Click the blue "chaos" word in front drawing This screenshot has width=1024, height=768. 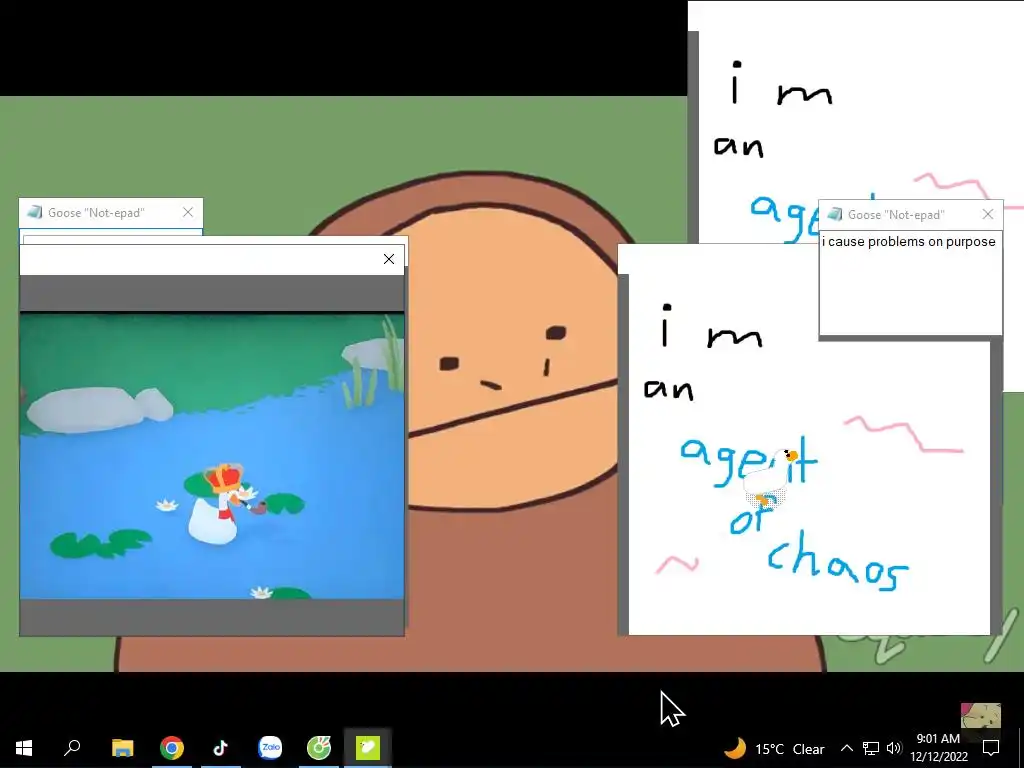(x=837, y=562)
